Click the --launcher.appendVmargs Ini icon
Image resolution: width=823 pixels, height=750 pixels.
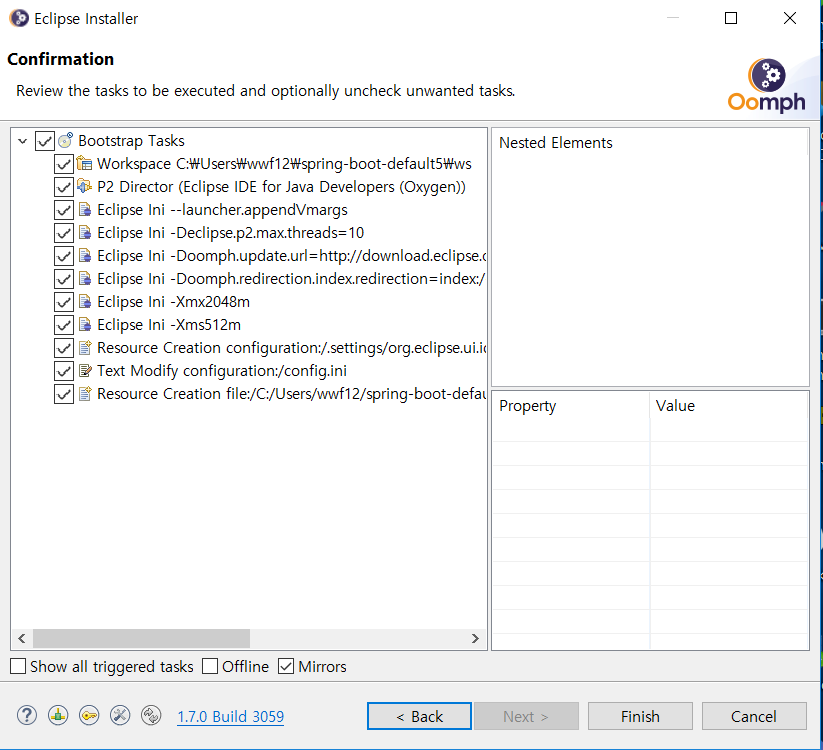(85, 209)
